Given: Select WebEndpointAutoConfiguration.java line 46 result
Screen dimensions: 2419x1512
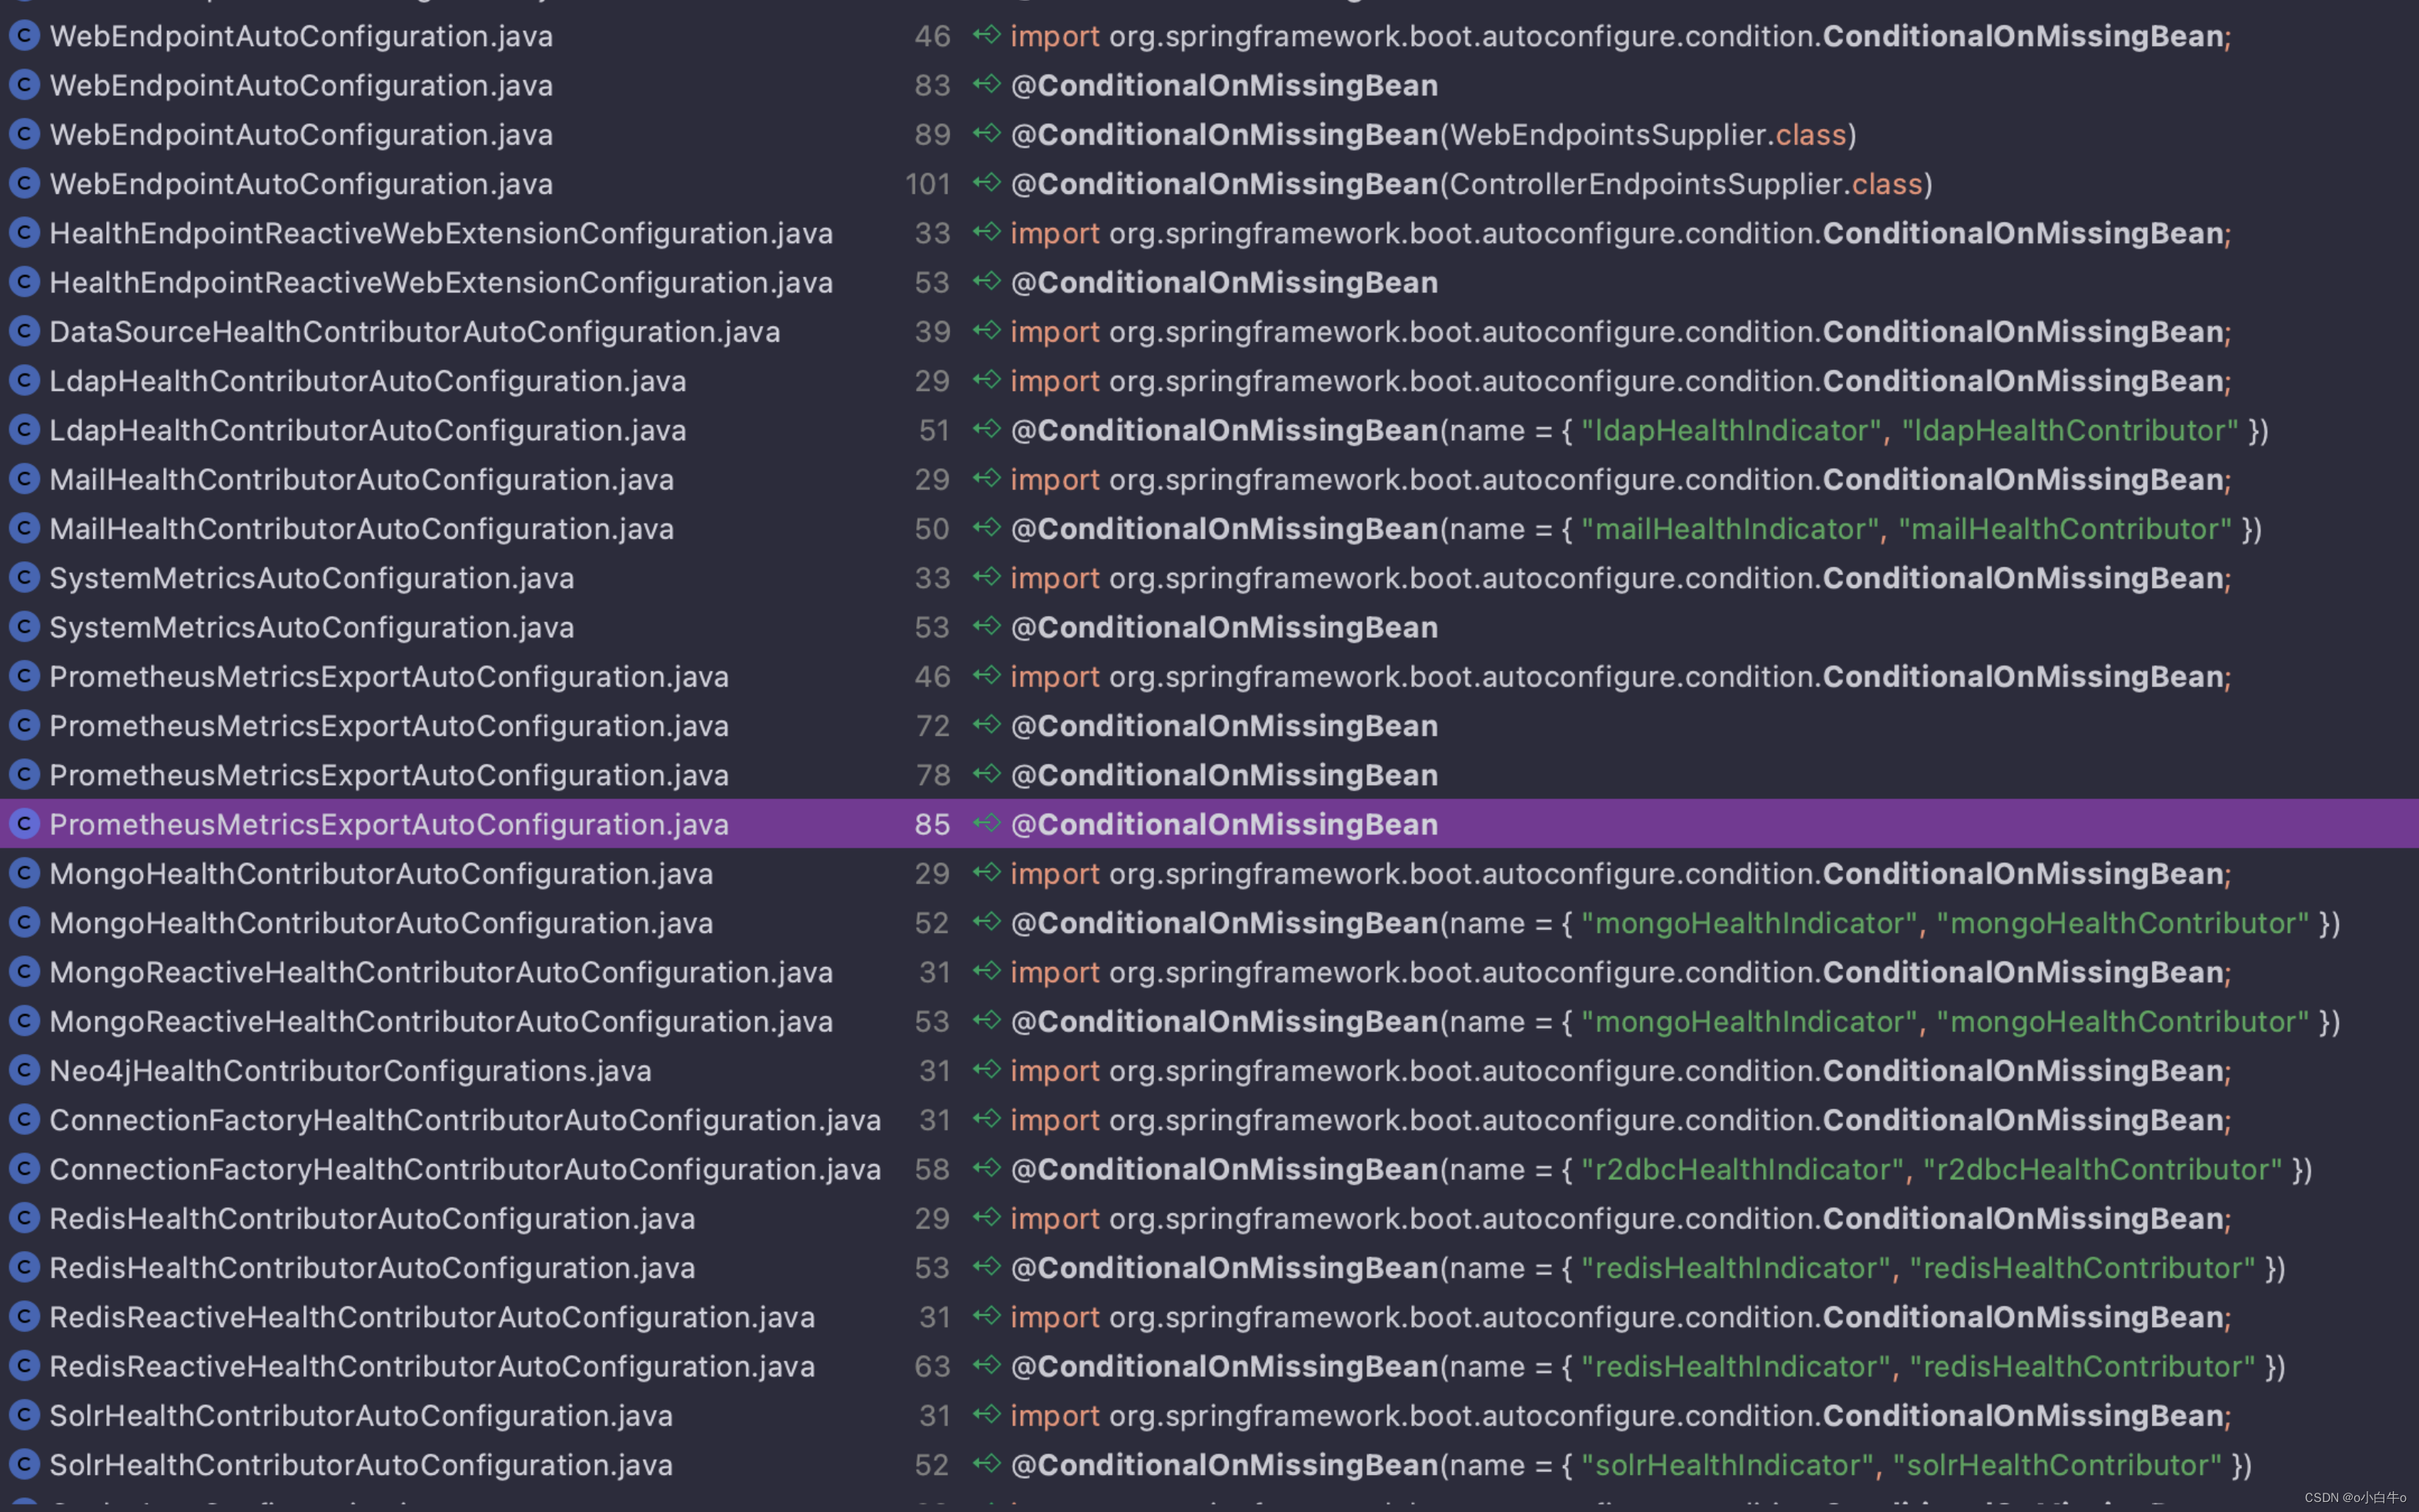Looking at the screenshot, I should [301, 37].
